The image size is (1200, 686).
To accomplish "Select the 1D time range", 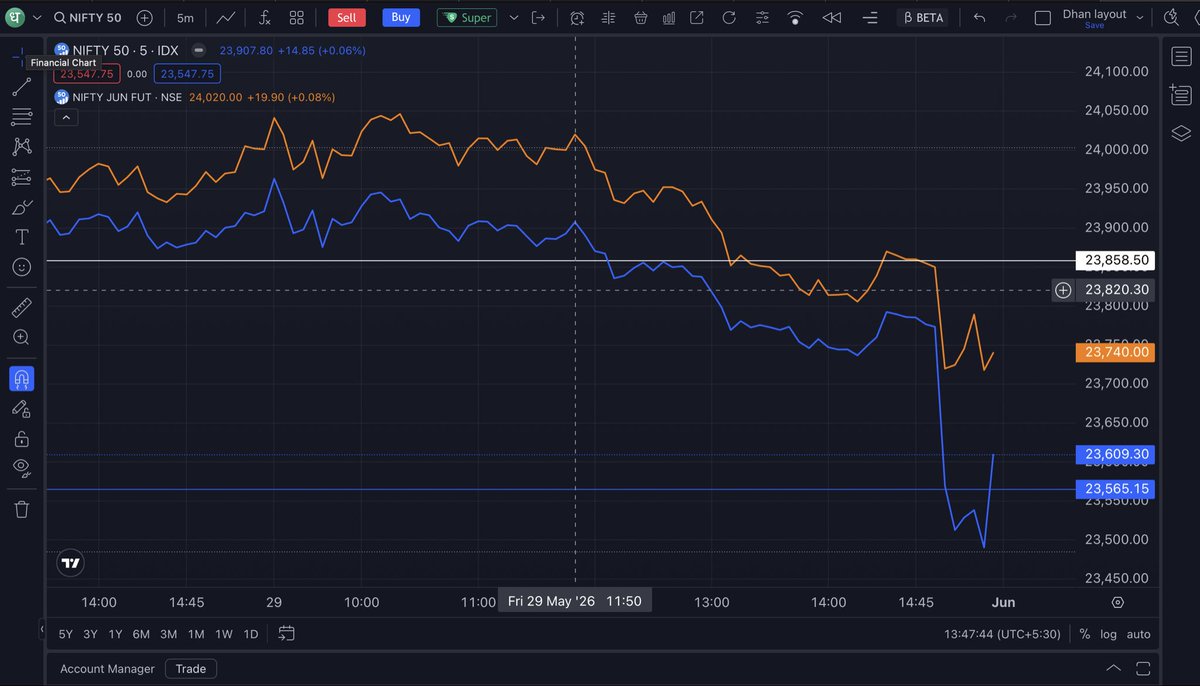I will point(251,634).
